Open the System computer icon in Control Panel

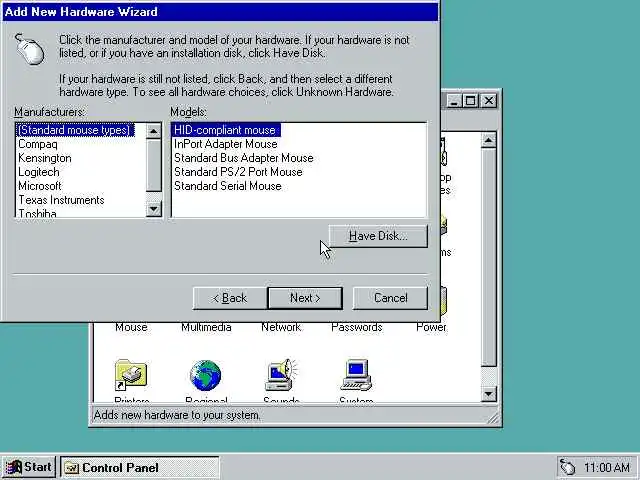coord(356,375)
